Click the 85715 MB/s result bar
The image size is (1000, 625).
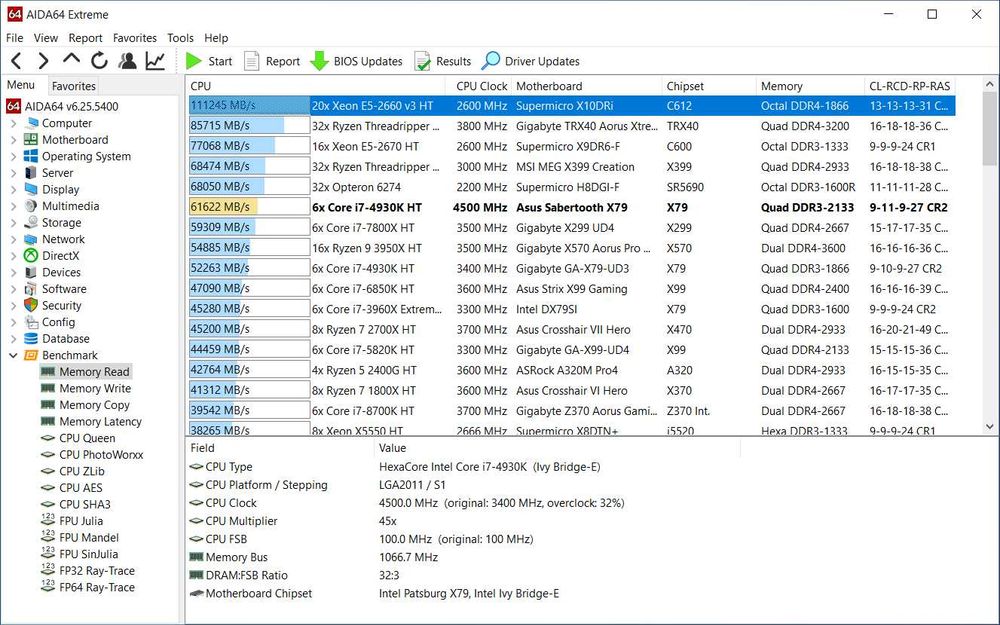point(249,126)
